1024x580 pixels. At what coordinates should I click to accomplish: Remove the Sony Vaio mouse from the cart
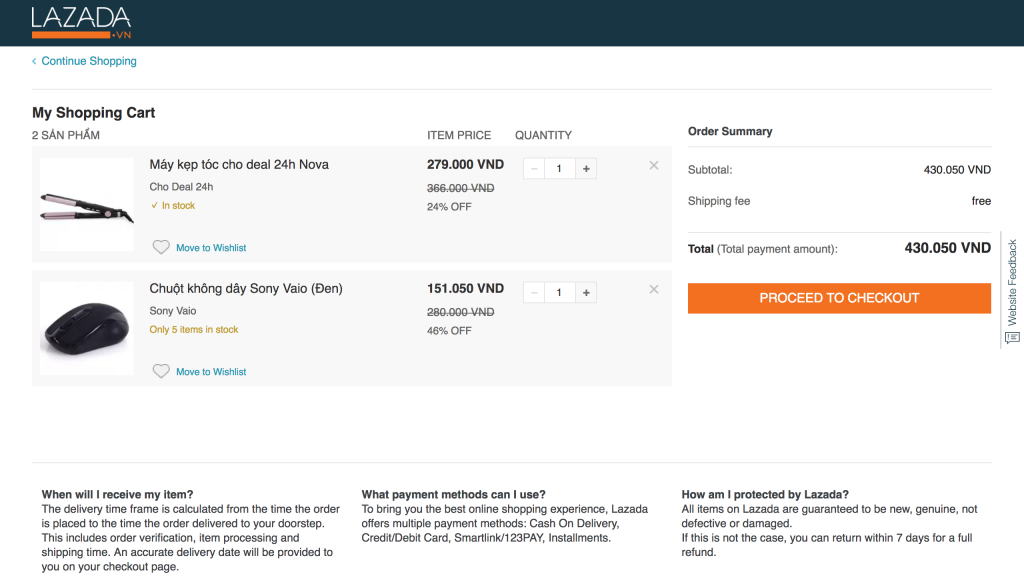[654, 290]
